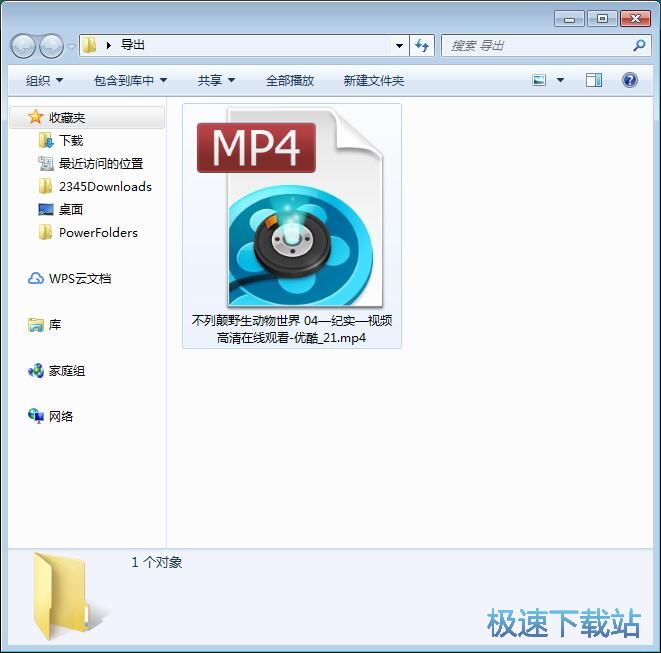The height and width of the screenshot is (653, 661).
Task: Open the view options dropdown arrow
Action: click(560, 80)
